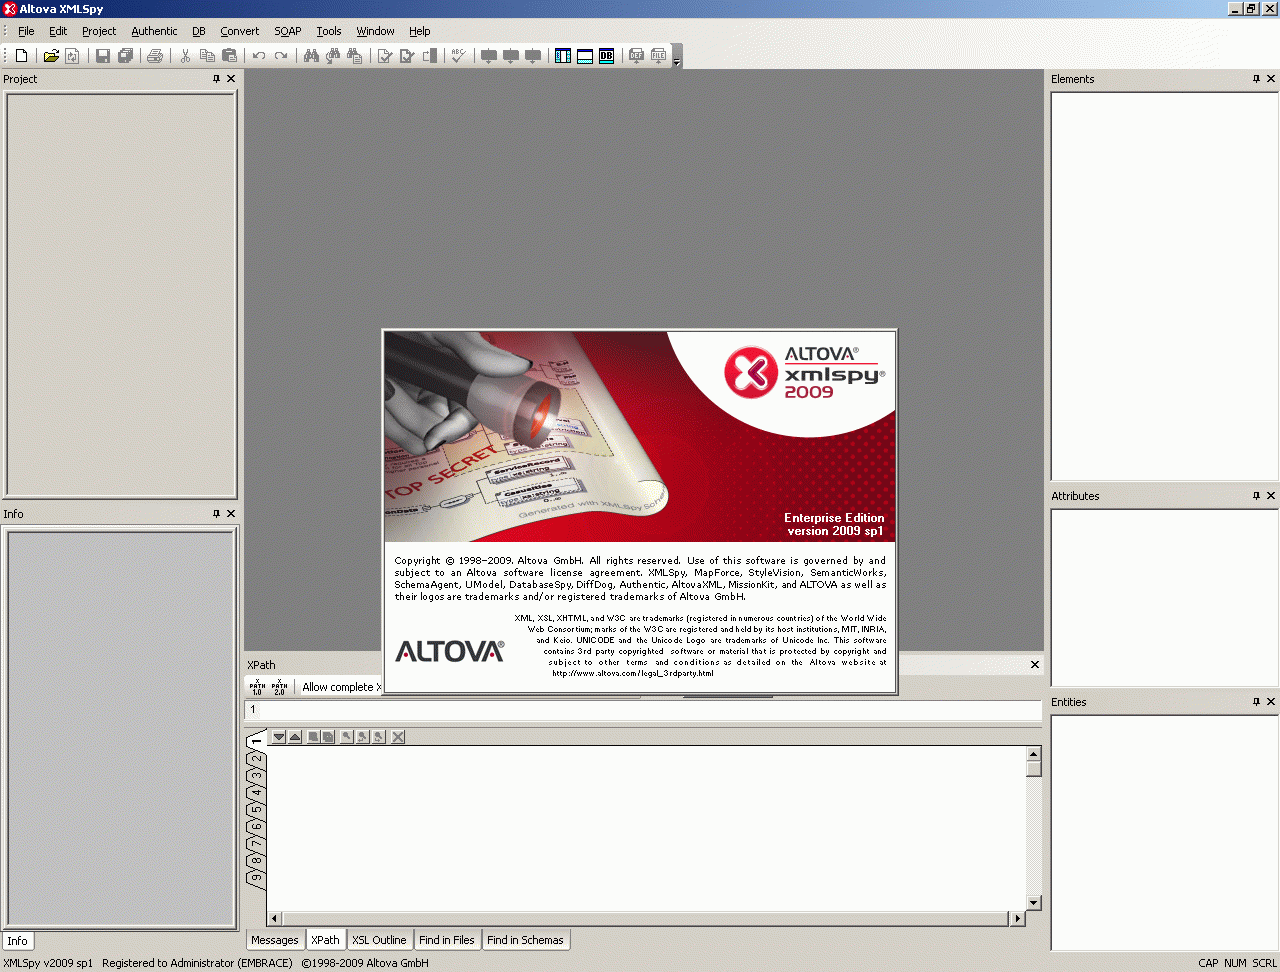
Task: Switch to the Find in Files tab
Action: tap(447, 940)
